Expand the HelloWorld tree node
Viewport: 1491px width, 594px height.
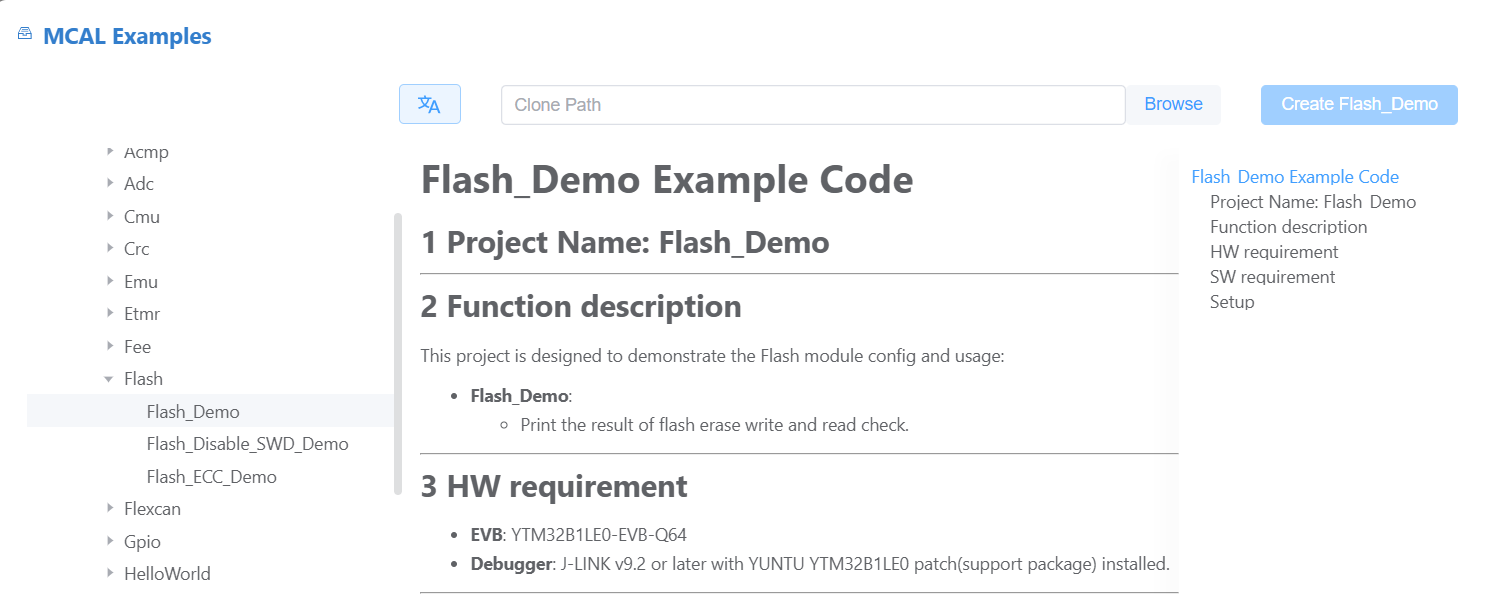pyautogui.click(x=110, y=573)
